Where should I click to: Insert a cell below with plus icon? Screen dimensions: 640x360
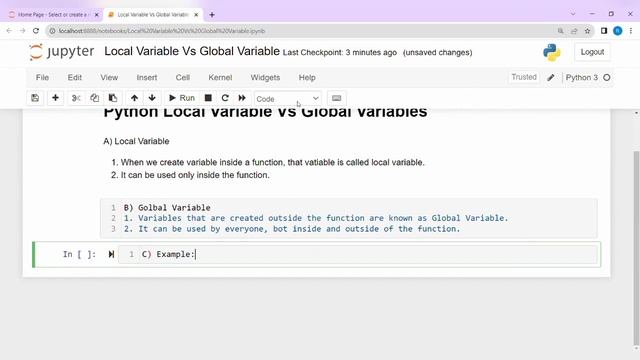point(56,98)
